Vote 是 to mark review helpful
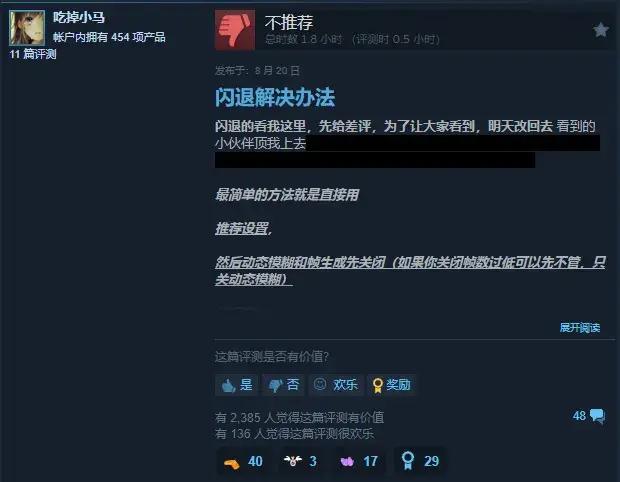The width and height of the screenshot is (620, 482). click(236, 385)
